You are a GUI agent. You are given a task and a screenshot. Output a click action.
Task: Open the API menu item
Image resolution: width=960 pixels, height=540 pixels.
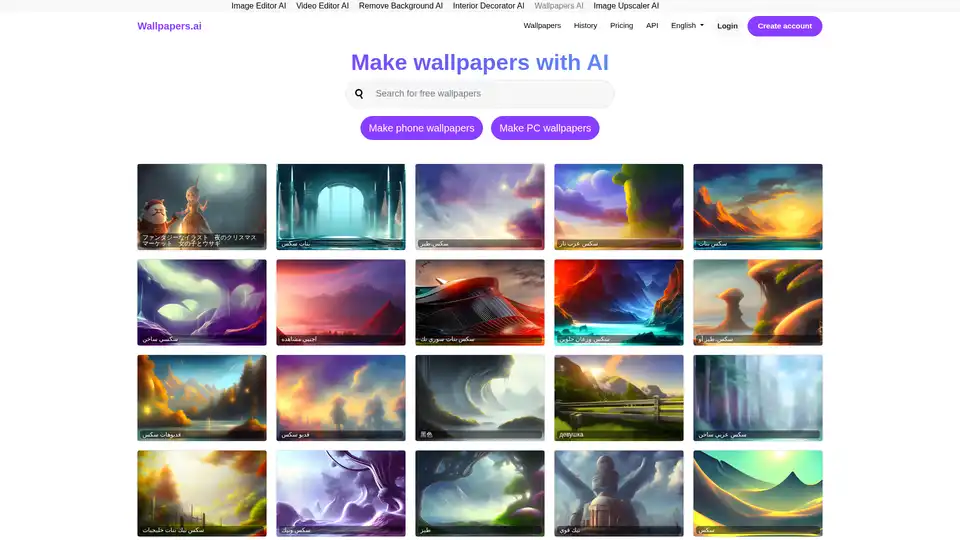[652, 26]
